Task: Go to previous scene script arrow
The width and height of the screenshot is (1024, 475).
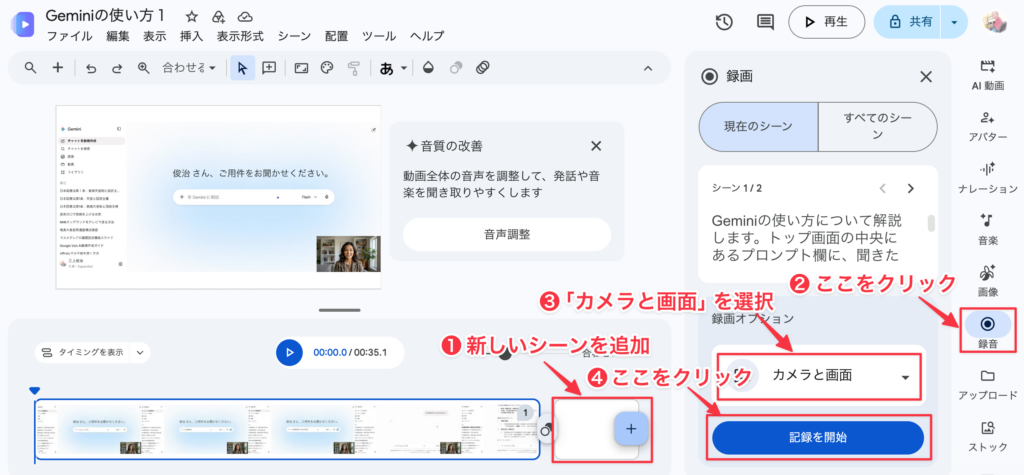Action: tap(882, 189)
